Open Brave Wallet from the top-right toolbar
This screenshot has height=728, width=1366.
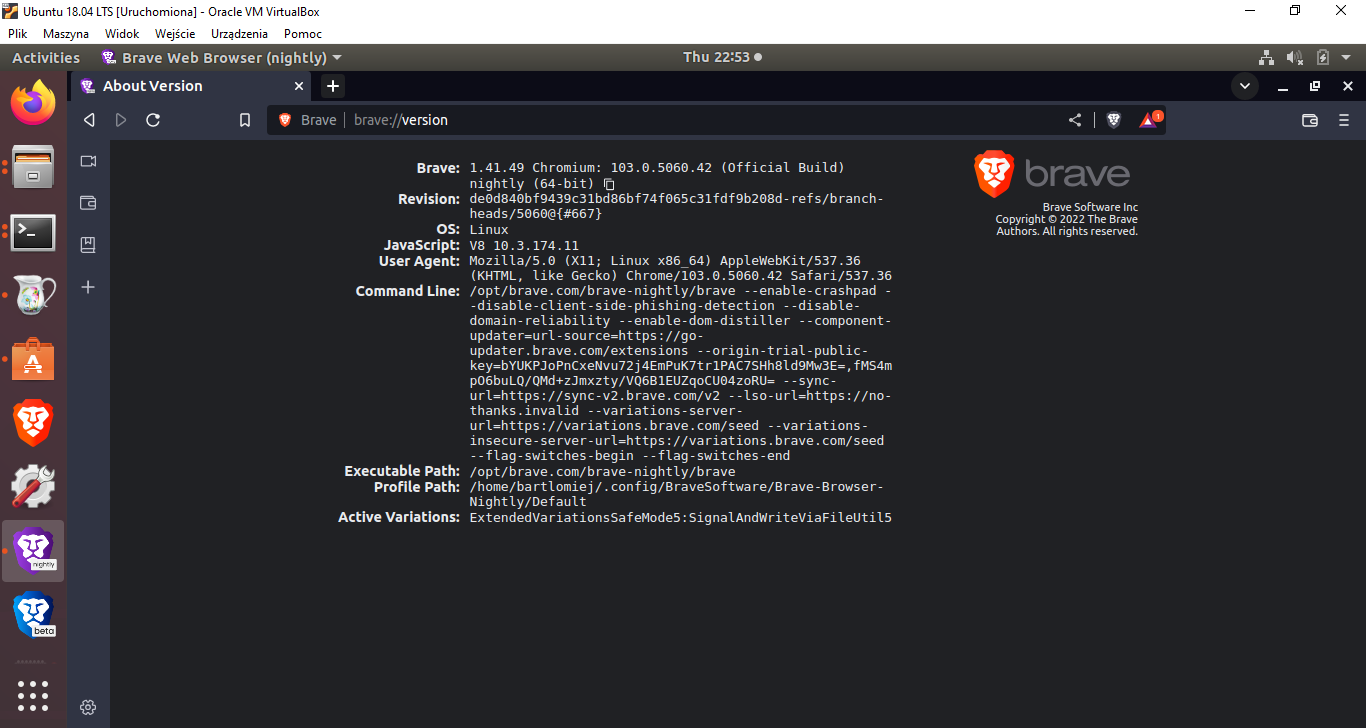click(1310, 120)
